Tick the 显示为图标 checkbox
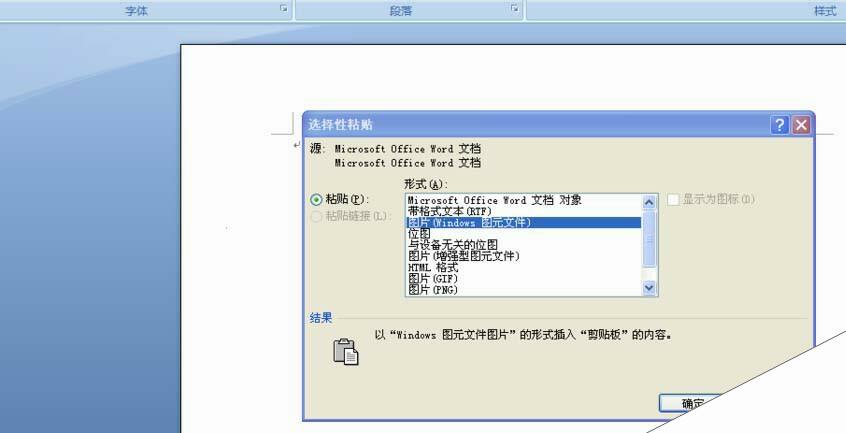 (673, 200)
